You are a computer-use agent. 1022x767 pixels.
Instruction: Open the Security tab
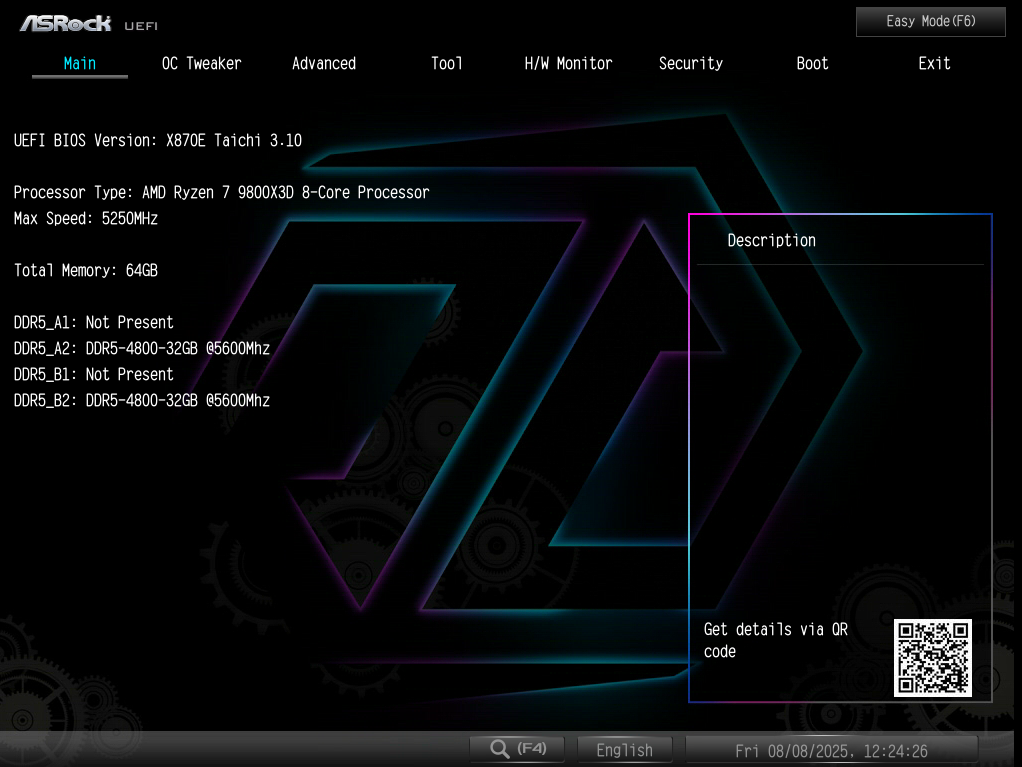[691, 63]
